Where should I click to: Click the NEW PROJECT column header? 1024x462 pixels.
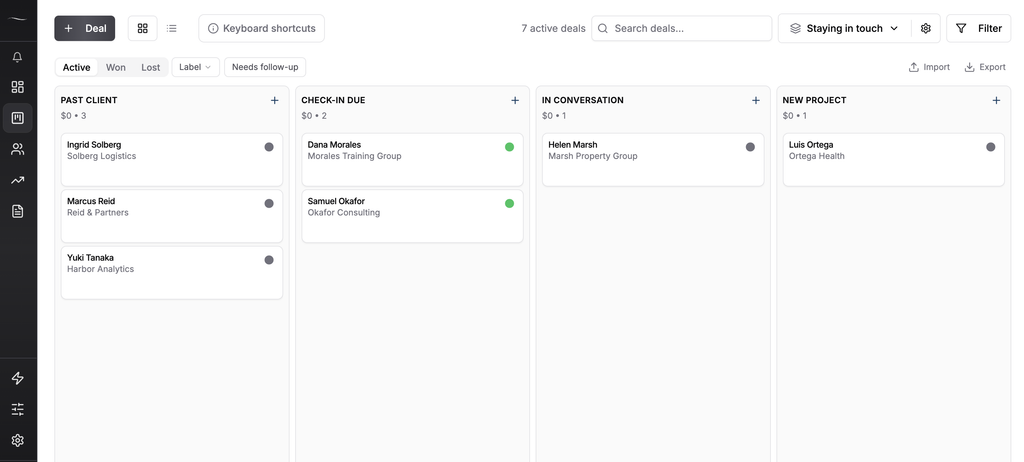814,100
